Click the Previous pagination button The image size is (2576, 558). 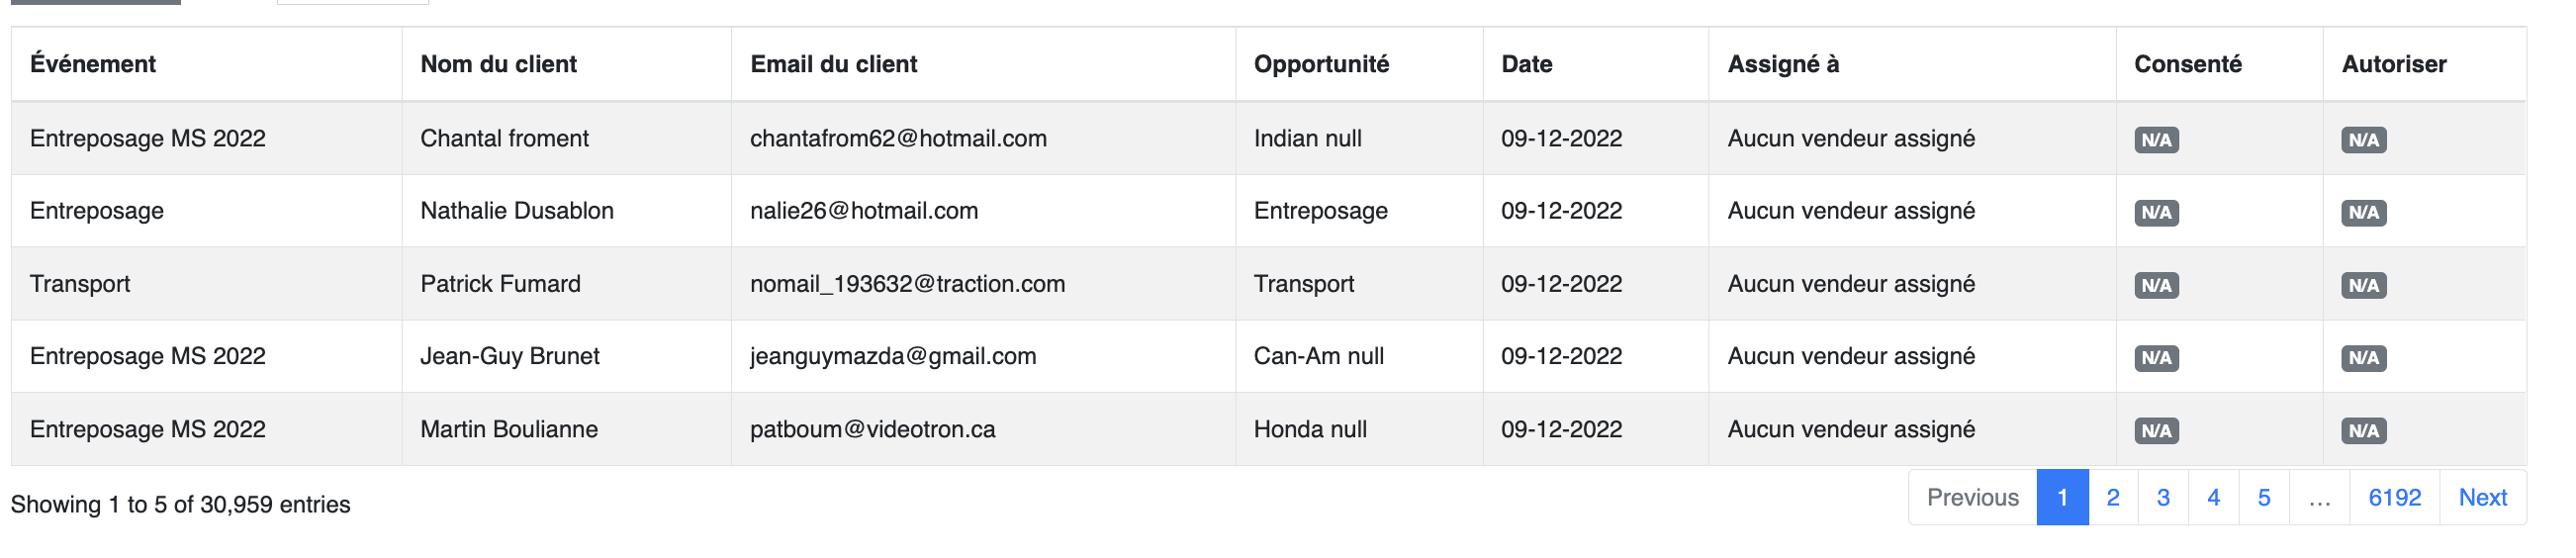click(1973, 497)
